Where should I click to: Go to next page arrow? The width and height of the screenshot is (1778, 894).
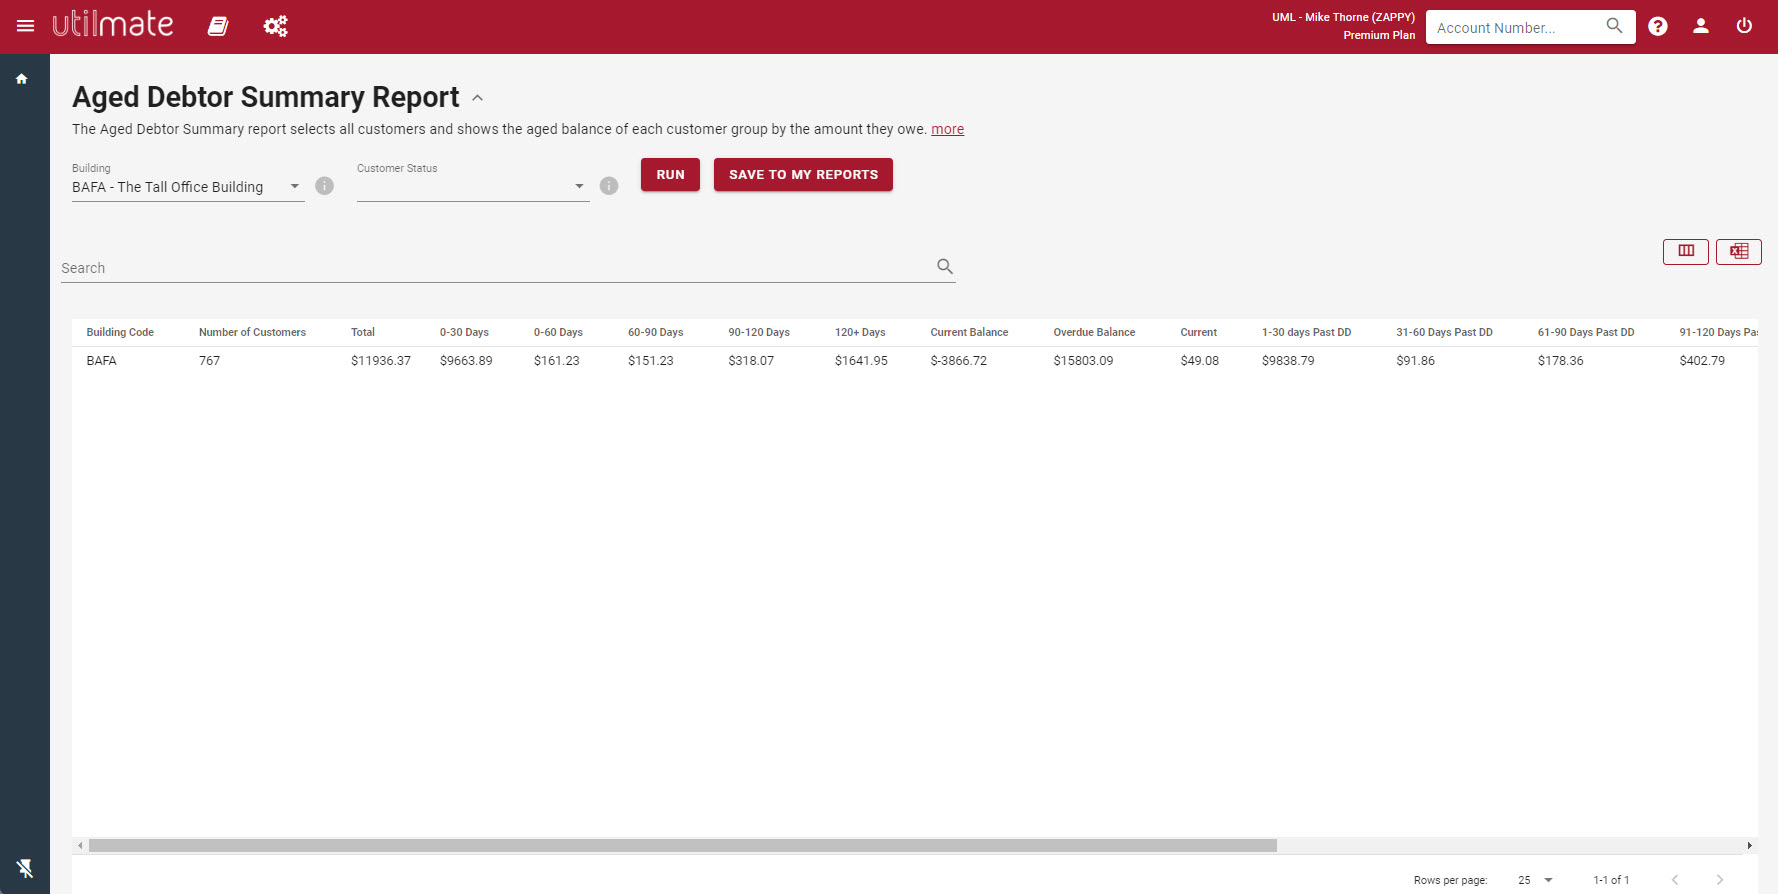coord(1720,880)
